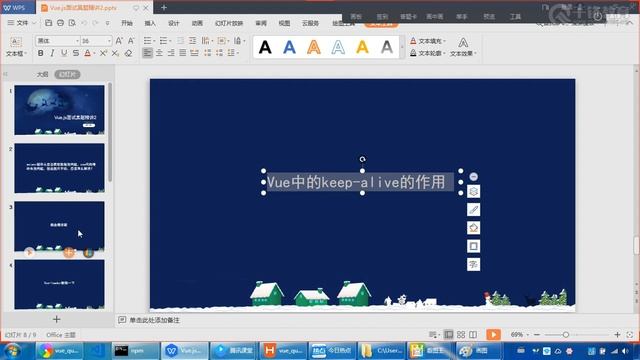Open the font name dropdown
640x360 pixels.
(x=77, y=41)
